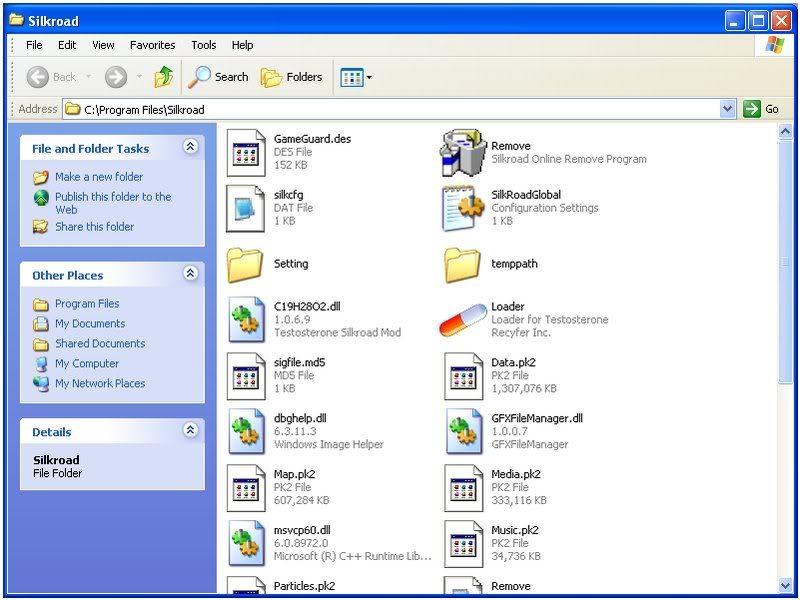Click the Data.pk2 file name text

(513, 362)
